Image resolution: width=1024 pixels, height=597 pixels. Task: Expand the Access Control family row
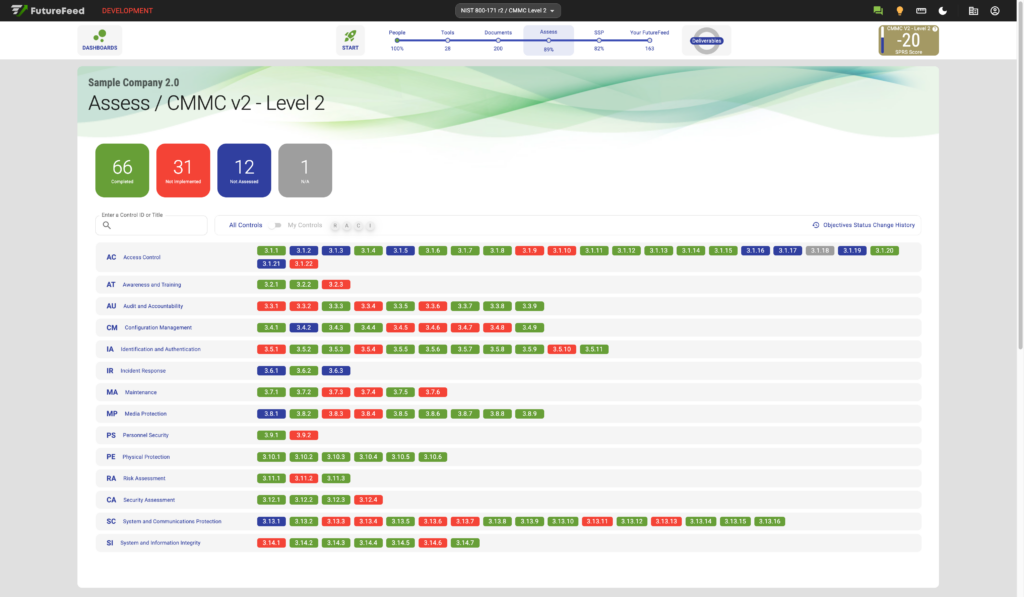click(x=508, y=257)
